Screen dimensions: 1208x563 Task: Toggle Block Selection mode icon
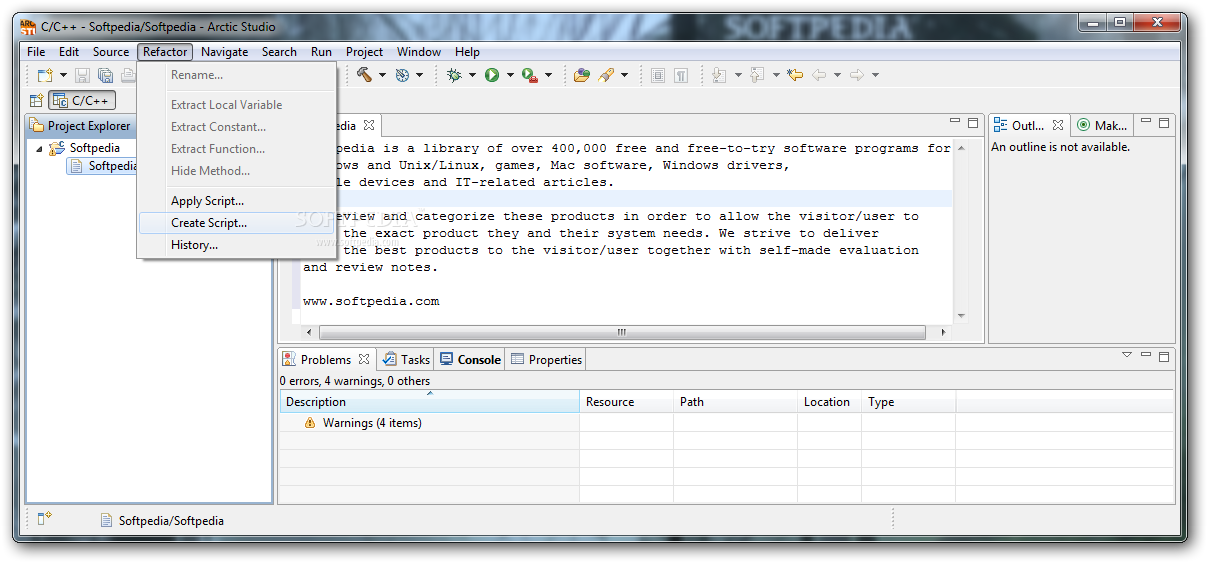click(x=658, y=75)
